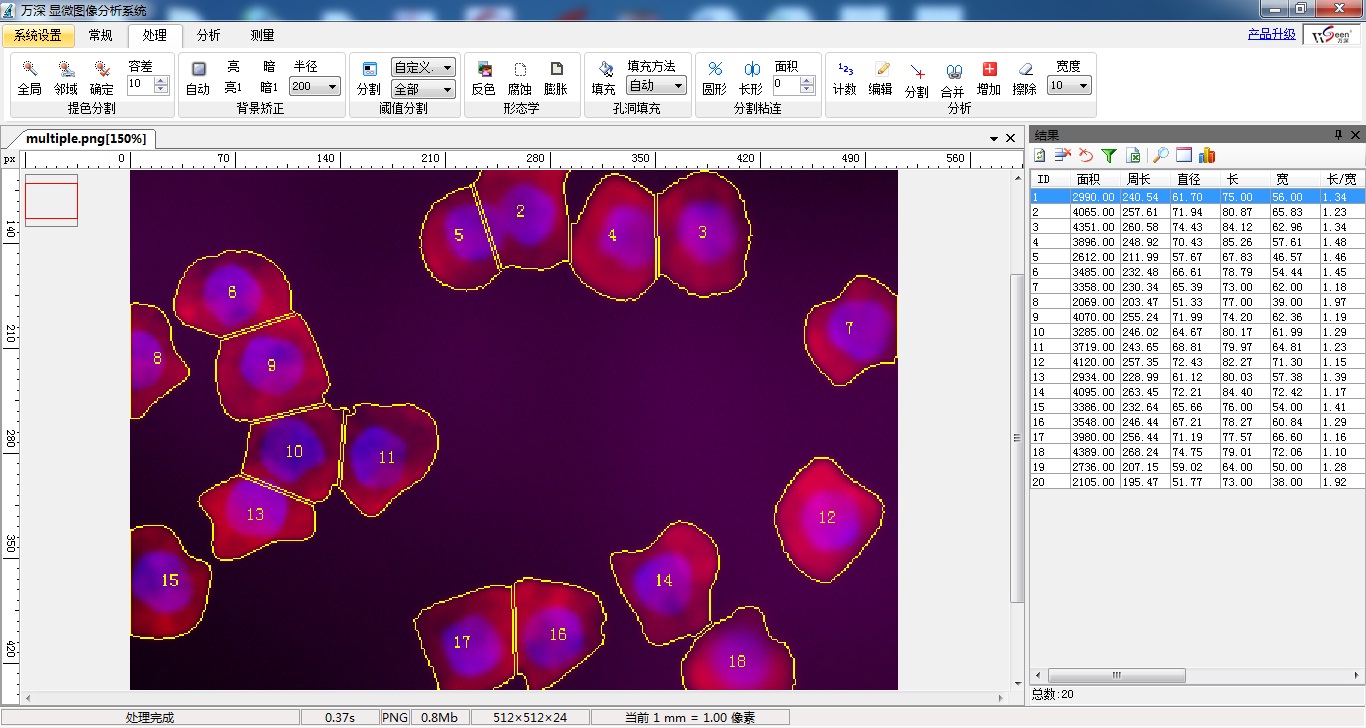1366x728 pixels.
Task: Run the 分割 threshold segmentation tool
Action: (369, 78)
